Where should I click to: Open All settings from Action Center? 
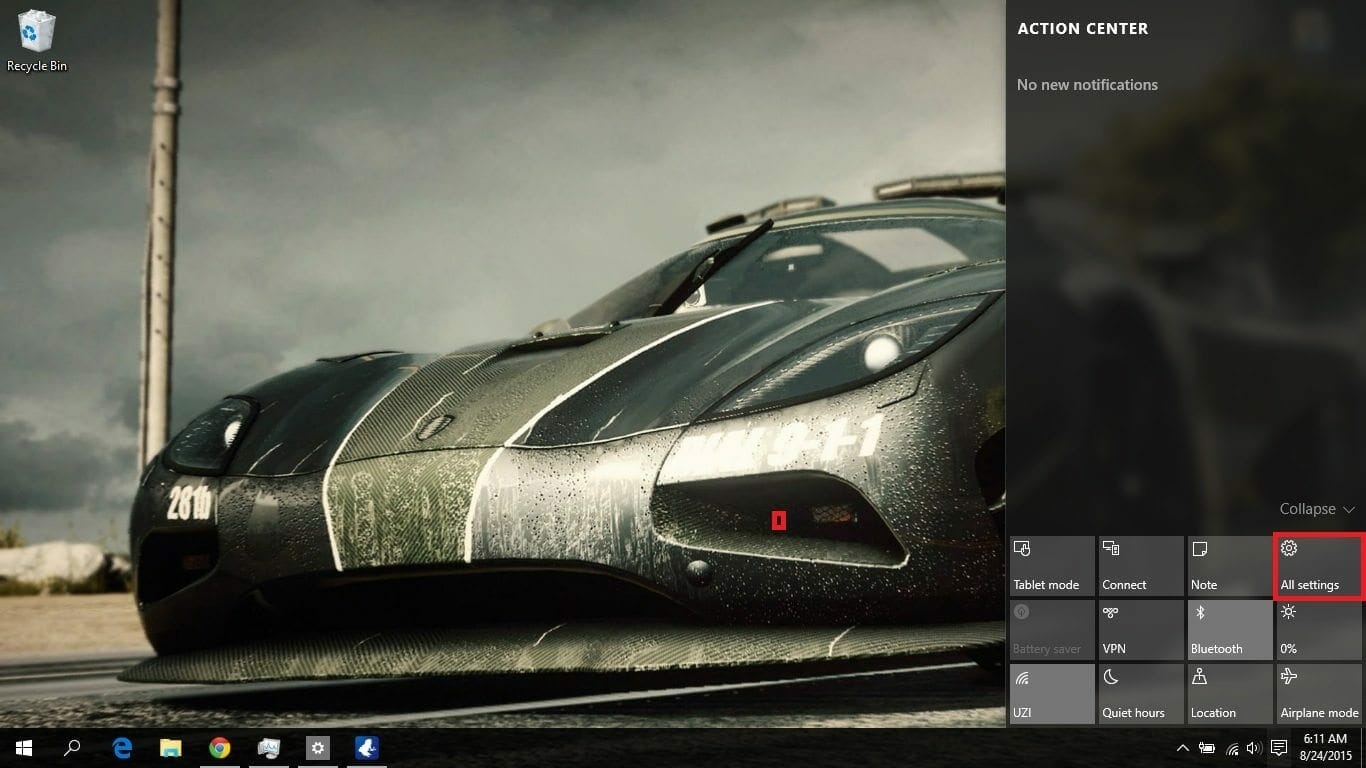point(1318,566)
